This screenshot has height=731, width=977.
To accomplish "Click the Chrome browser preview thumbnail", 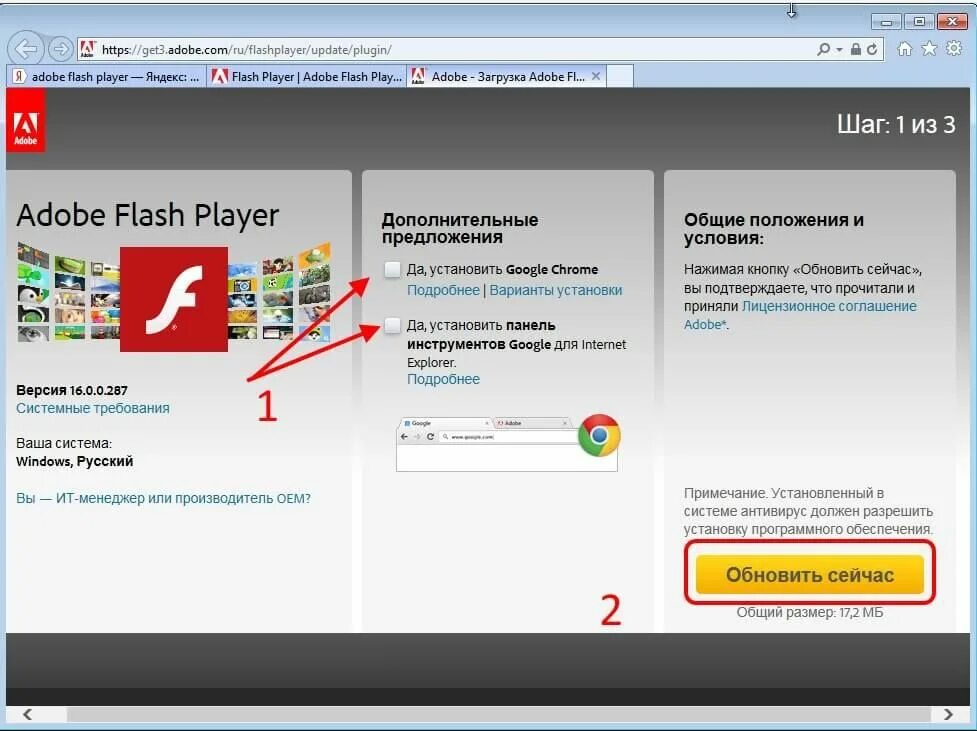I will click(x=507, y=443).
